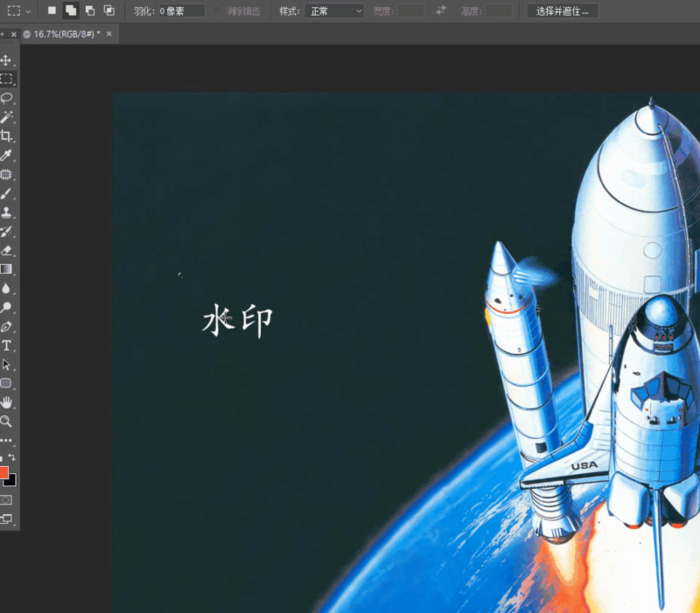Viewport: 700px width, 613px height.
Task: Switch to the 16.7%(RGB/8#) document tab
Action: pos(61,33)
